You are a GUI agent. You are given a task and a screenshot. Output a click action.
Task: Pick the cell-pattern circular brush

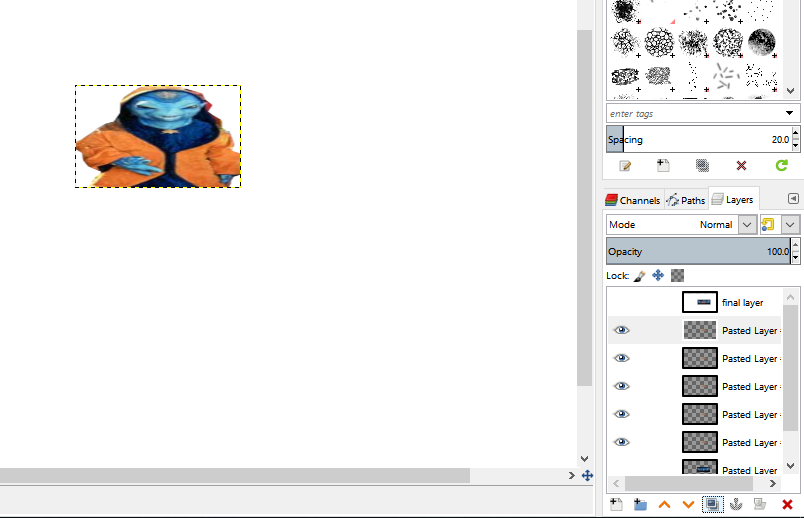pyautogui.click(x=659, y=42)
